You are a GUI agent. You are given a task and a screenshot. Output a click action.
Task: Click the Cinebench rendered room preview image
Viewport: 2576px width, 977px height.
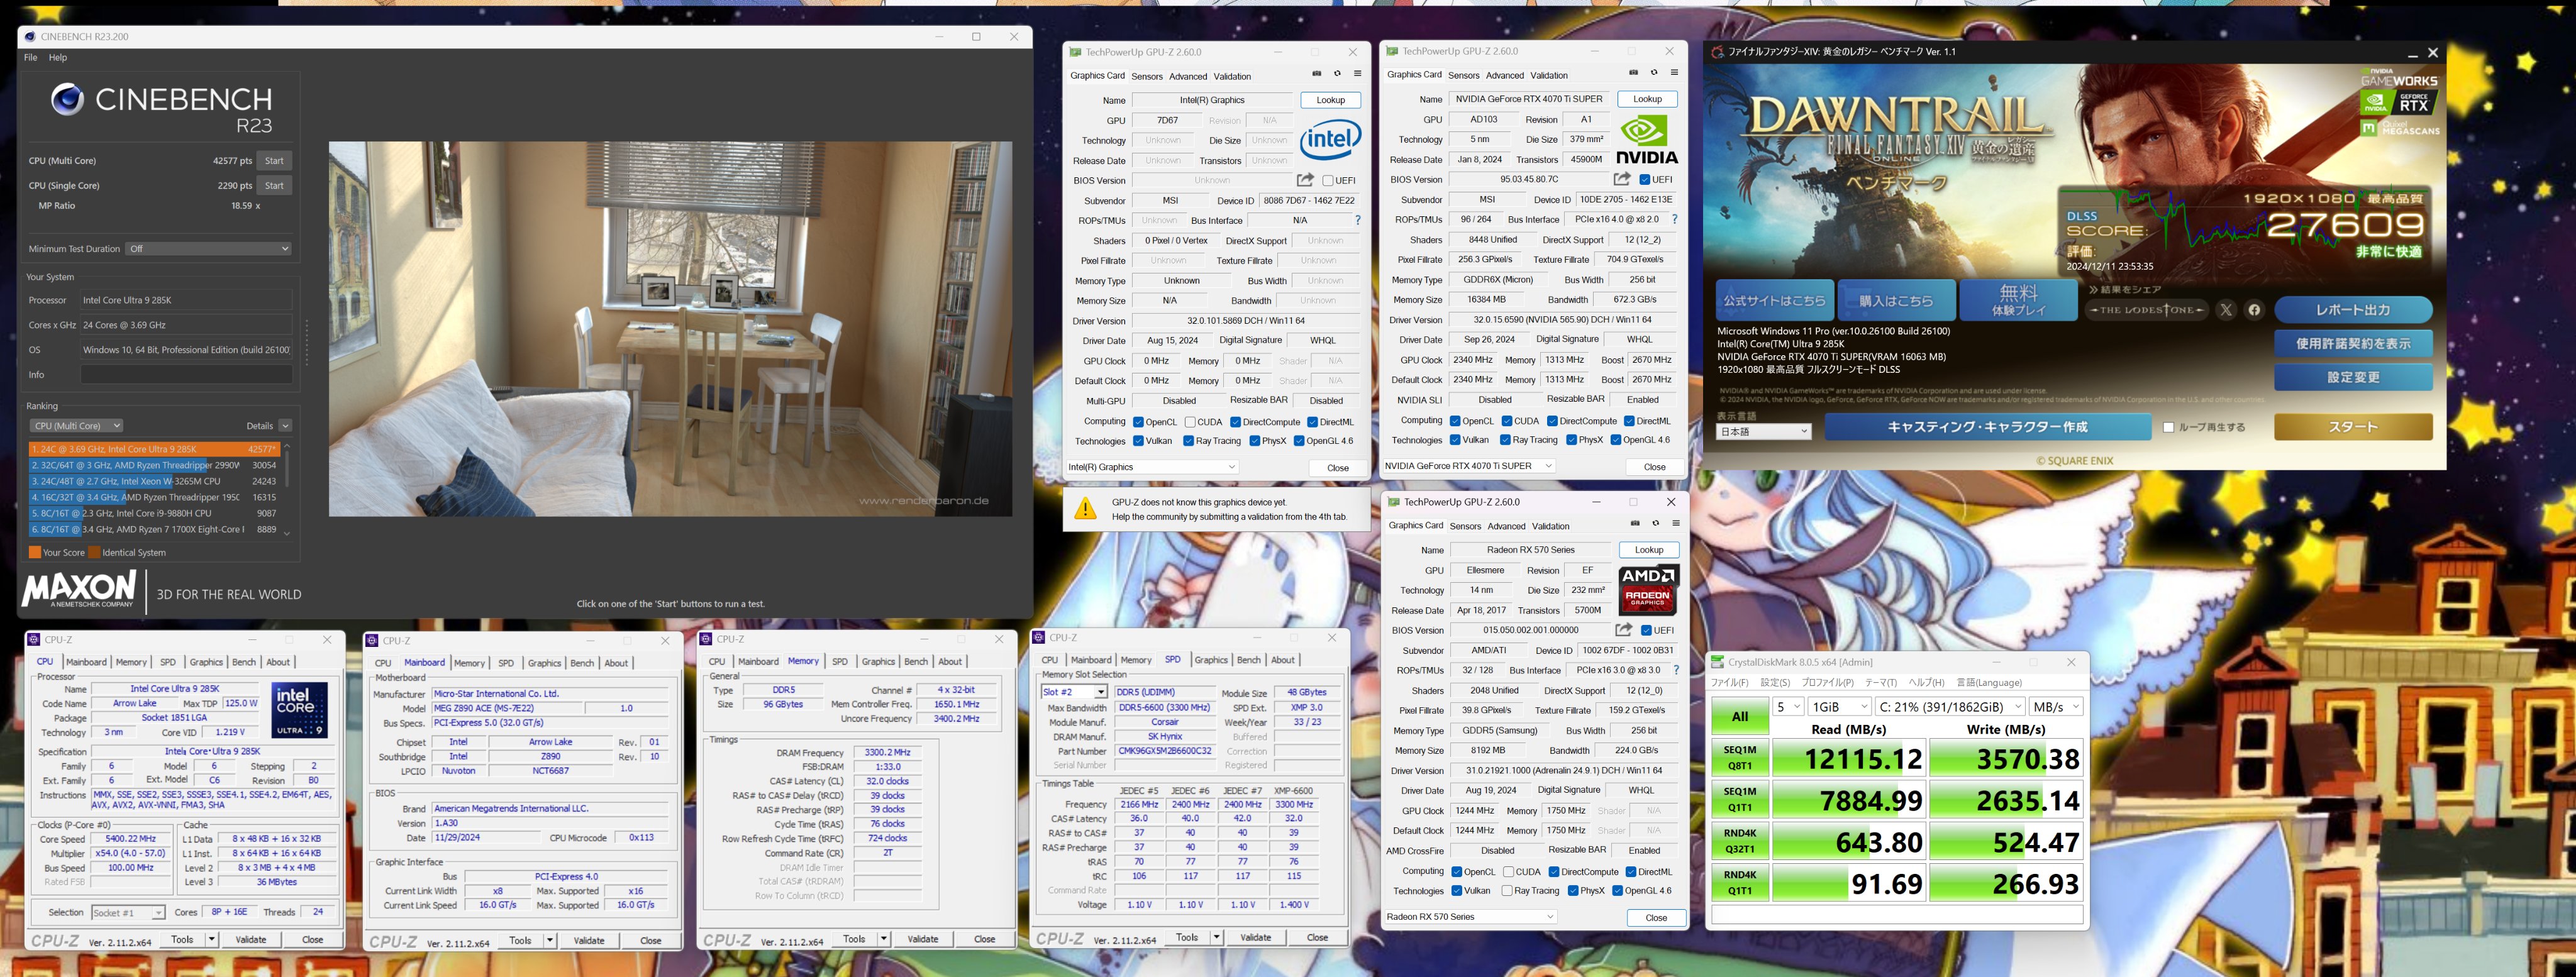(x=670, y=329)
